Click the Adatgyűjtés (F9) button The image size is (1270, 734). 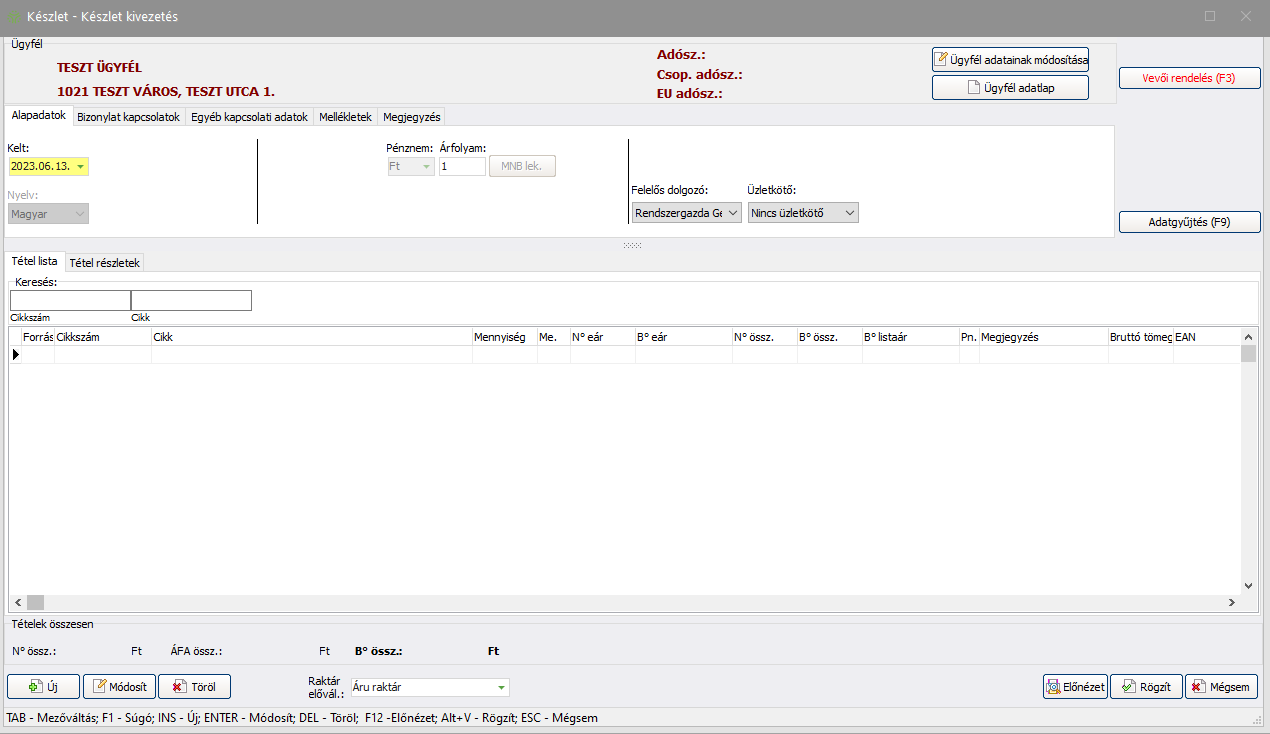point(1188,222)
